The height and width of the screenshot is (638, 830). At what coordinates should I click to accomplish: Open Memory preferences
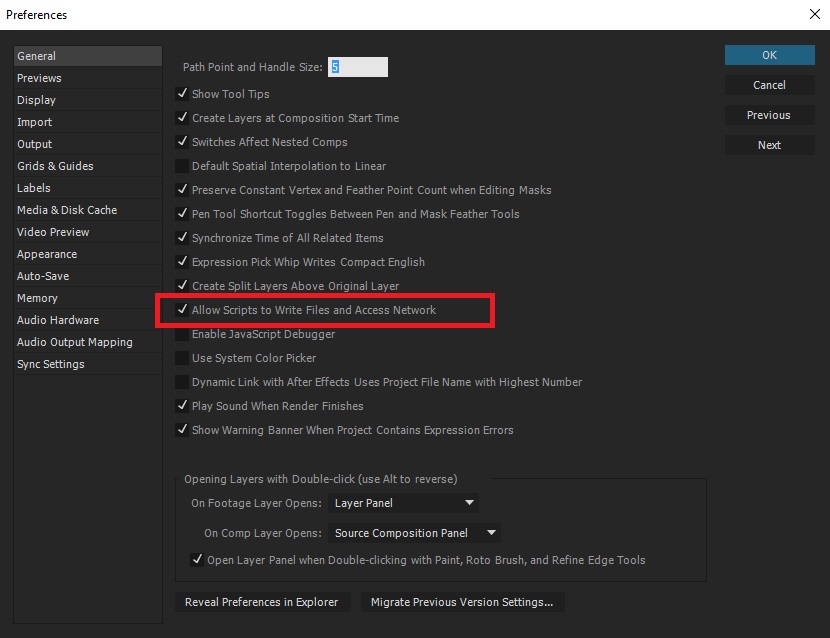(x=88, y=298)
